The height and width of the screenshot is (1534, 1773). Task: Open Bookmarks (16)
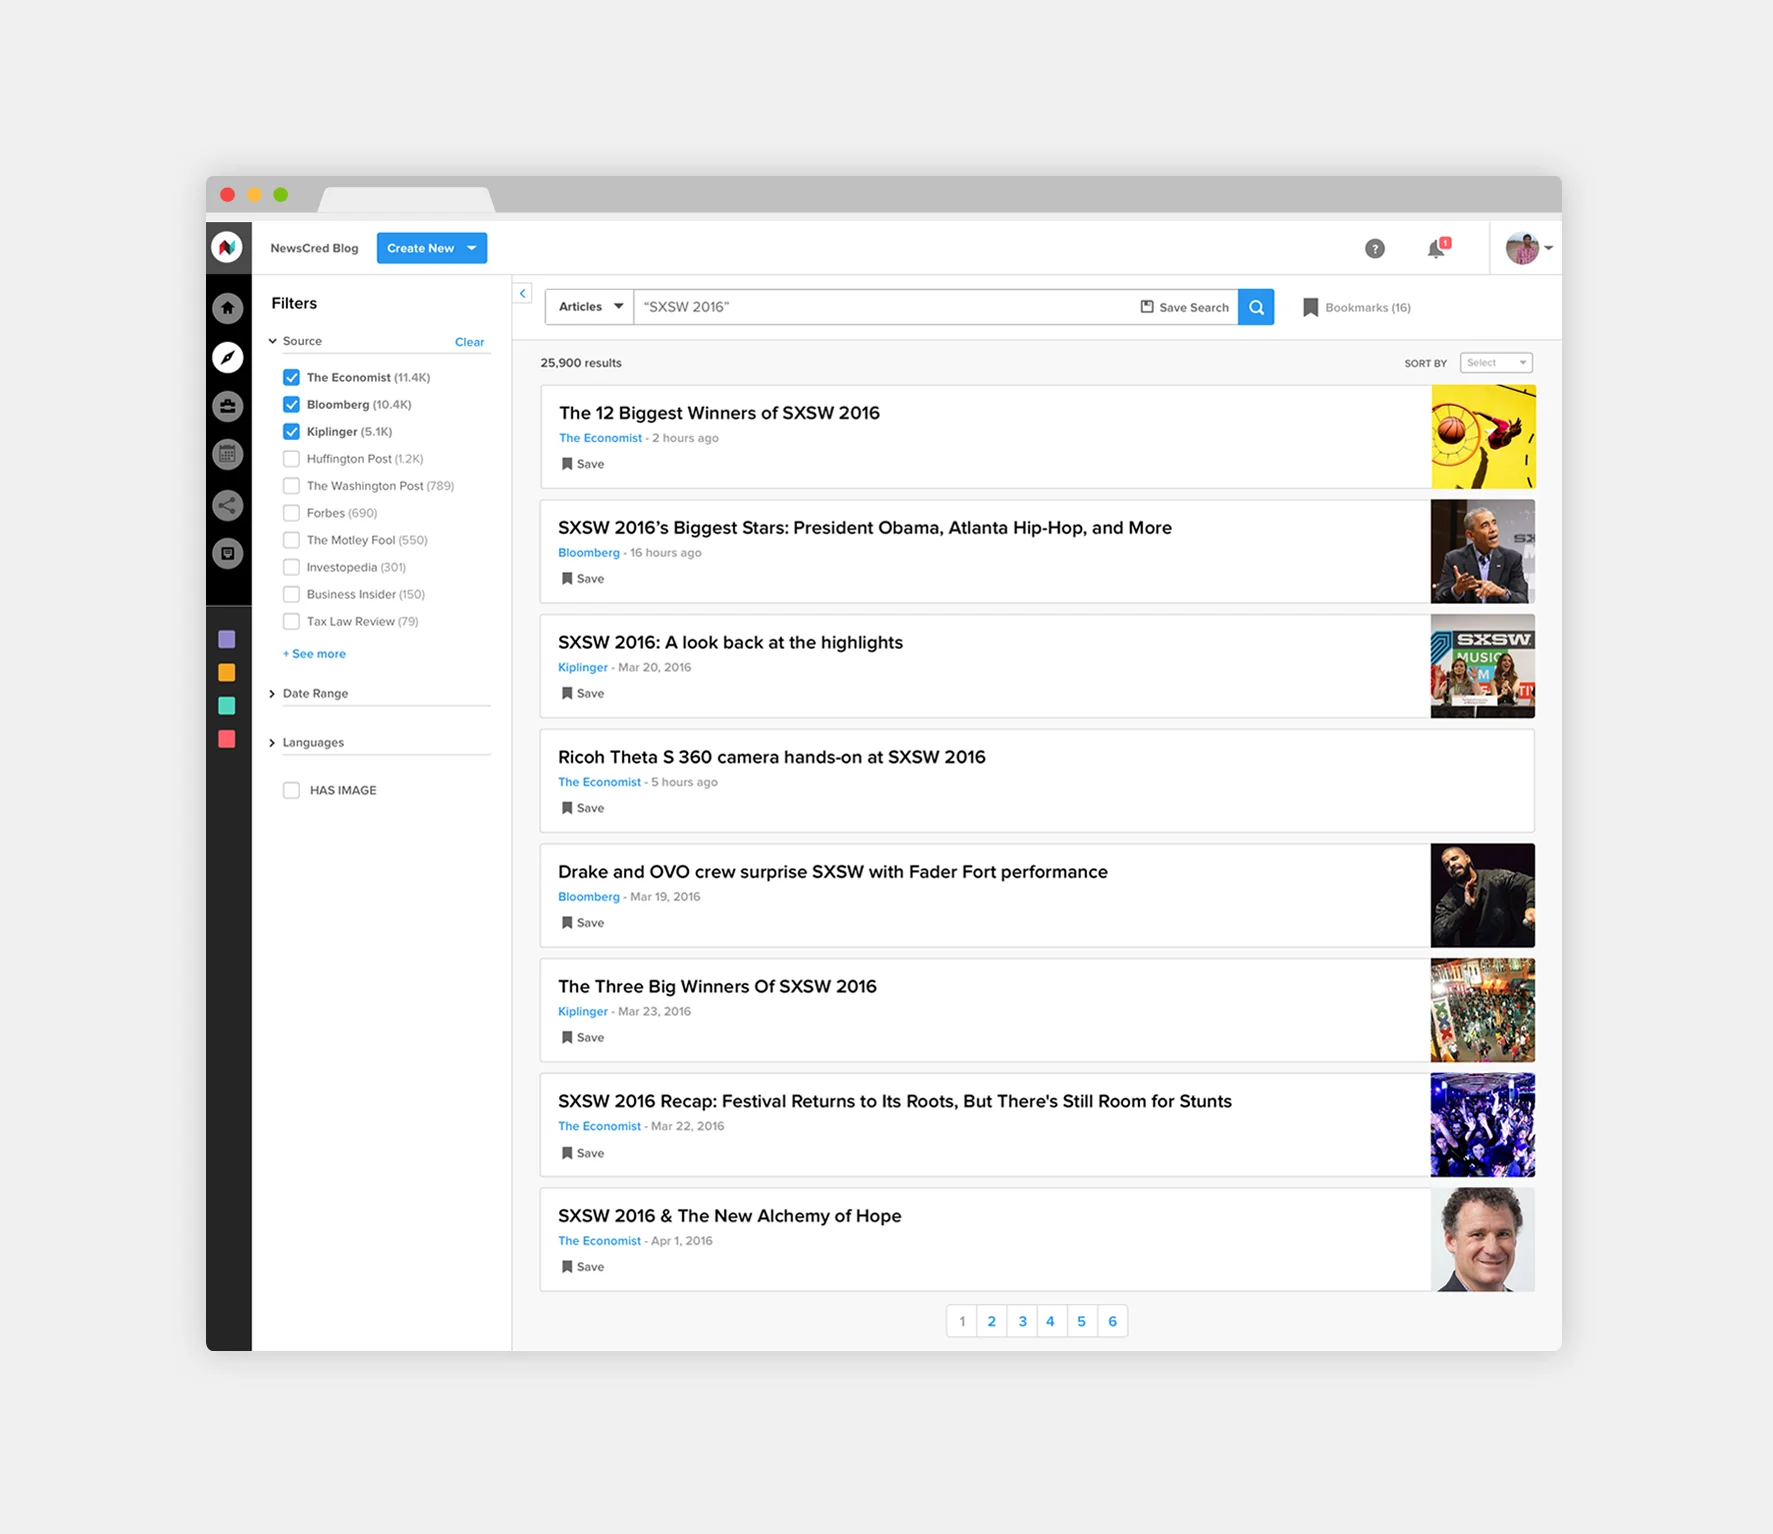(1357, 307)
